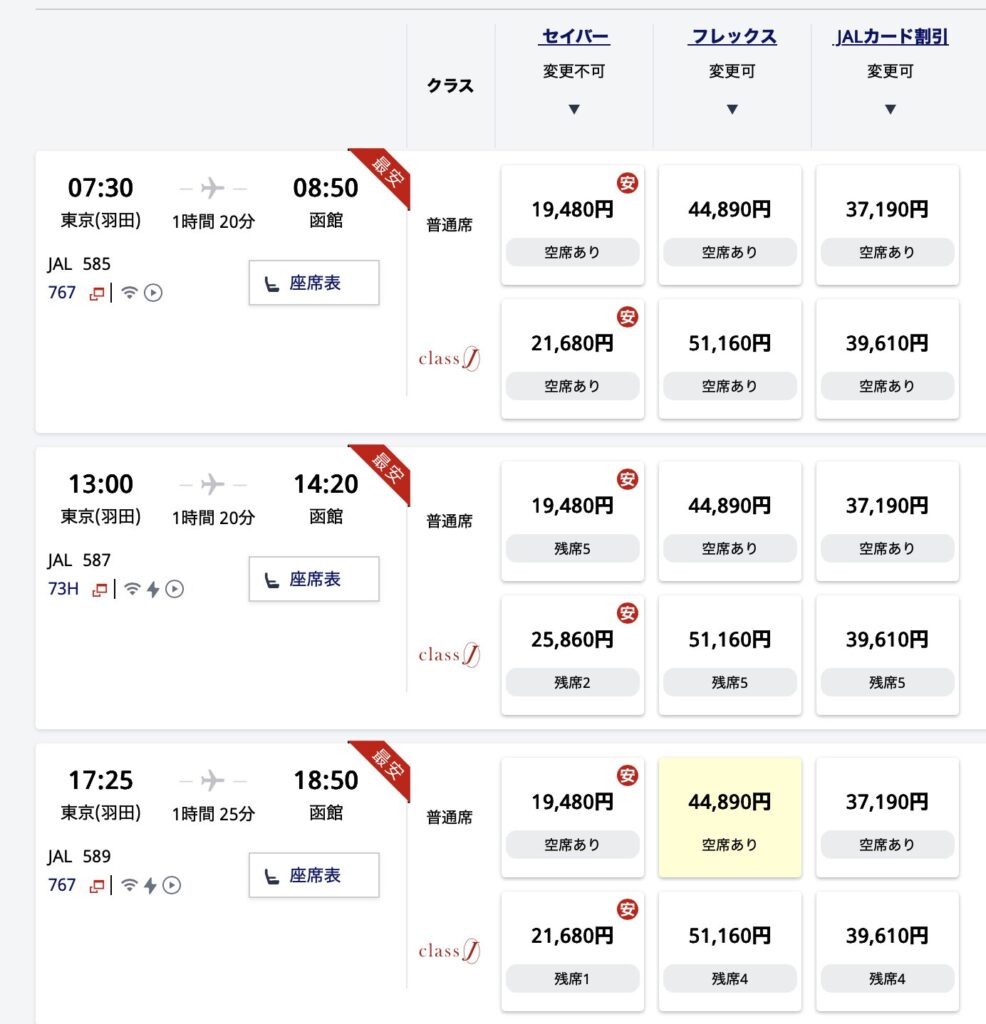Expand the JALカード割引 details arrow
986x1024 pixels.
coord(890,109)
